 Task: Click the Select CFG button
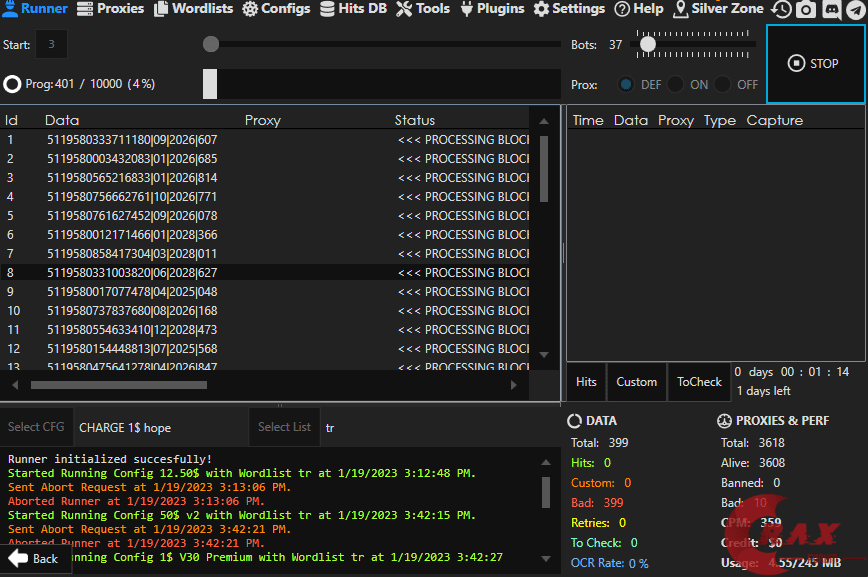(x=36, y=427)
